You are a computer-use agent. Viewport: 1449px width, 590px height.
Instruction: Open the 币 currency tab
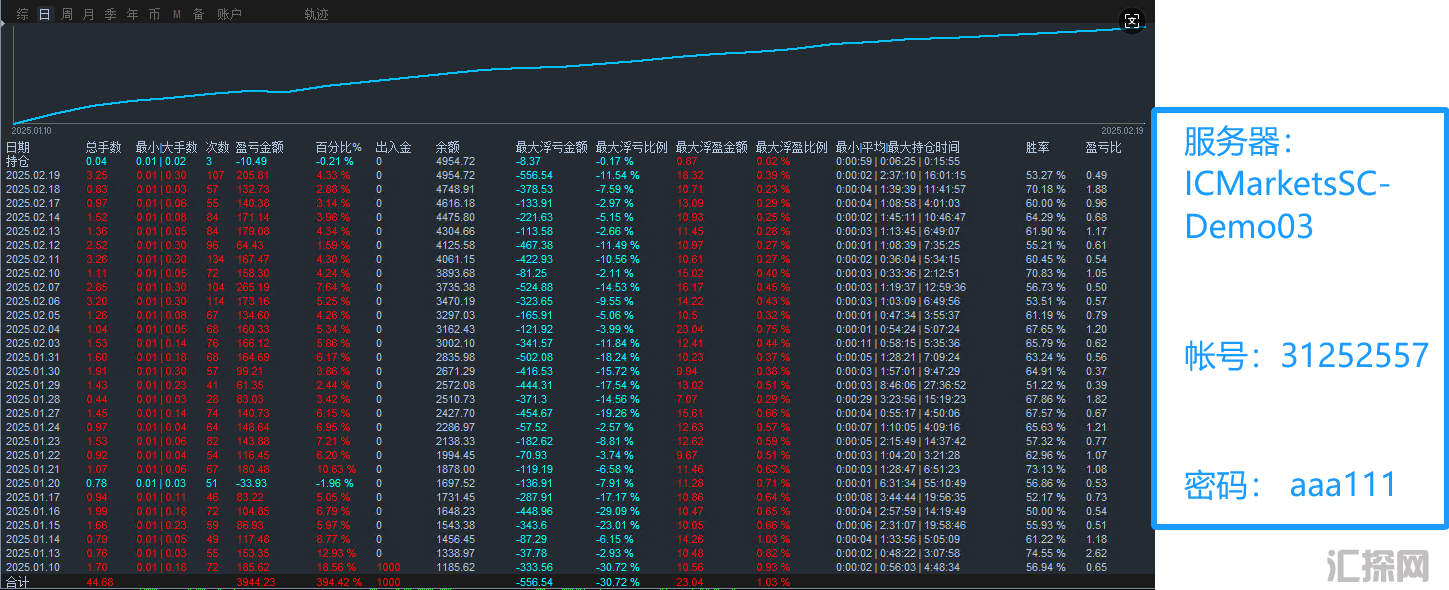point(154,14)
